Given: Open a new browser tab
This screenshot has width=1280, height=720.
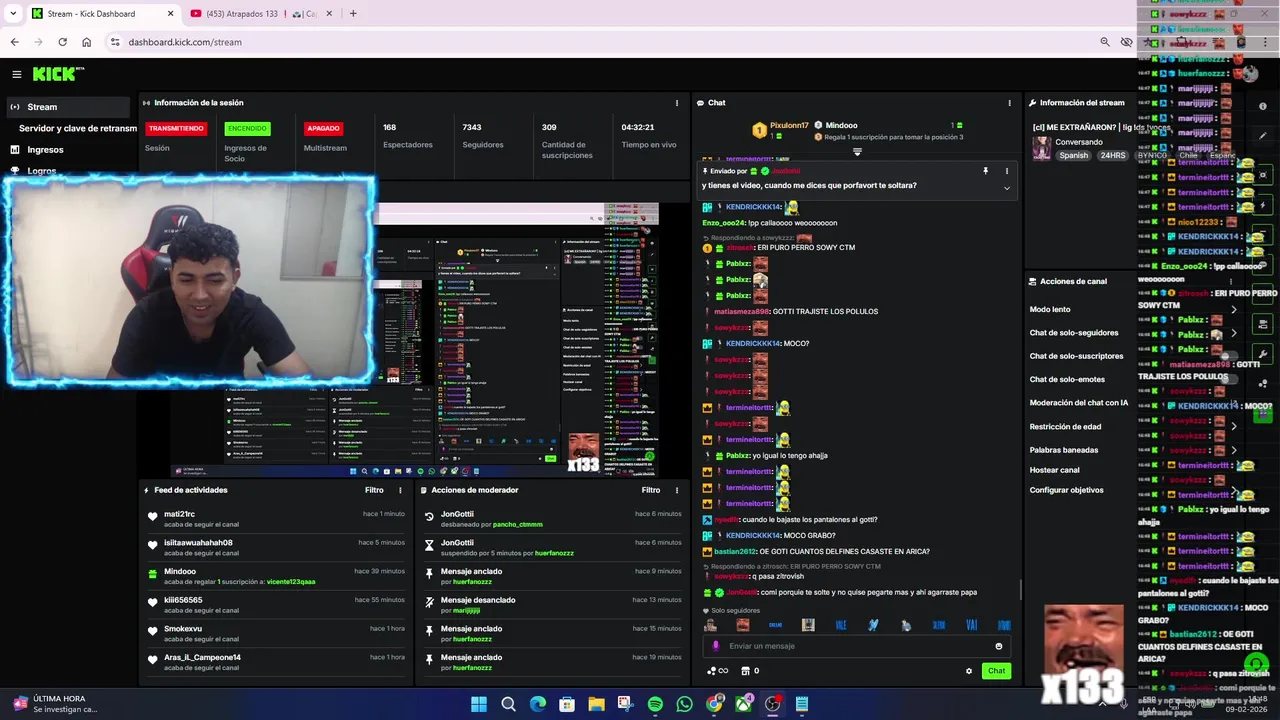Looking at the screenshot, I should [x=353, y=14].
